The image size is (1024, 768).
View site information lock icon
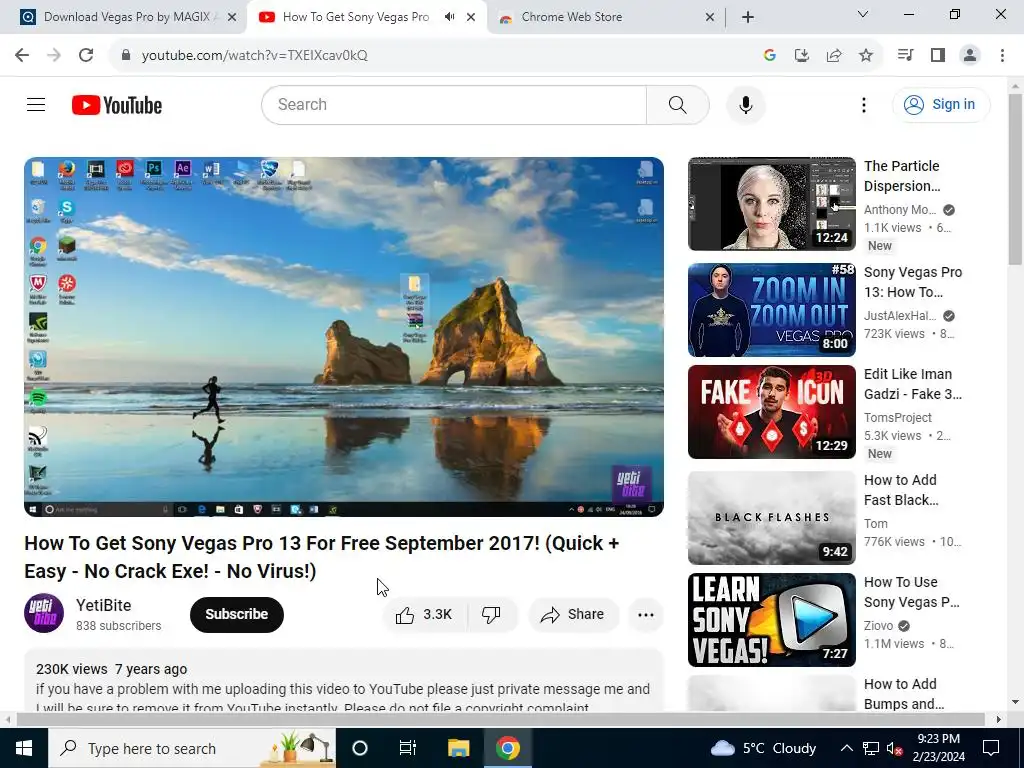(125, 55)
